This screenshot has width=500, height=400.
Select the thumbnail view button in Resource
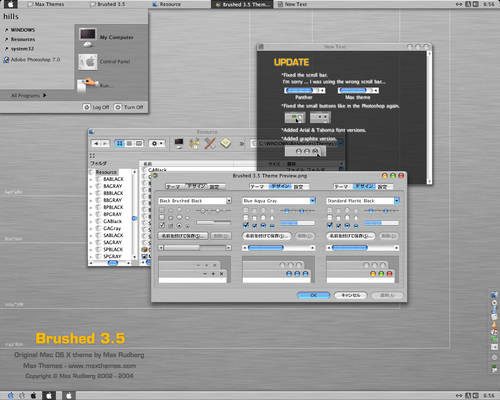139,143
